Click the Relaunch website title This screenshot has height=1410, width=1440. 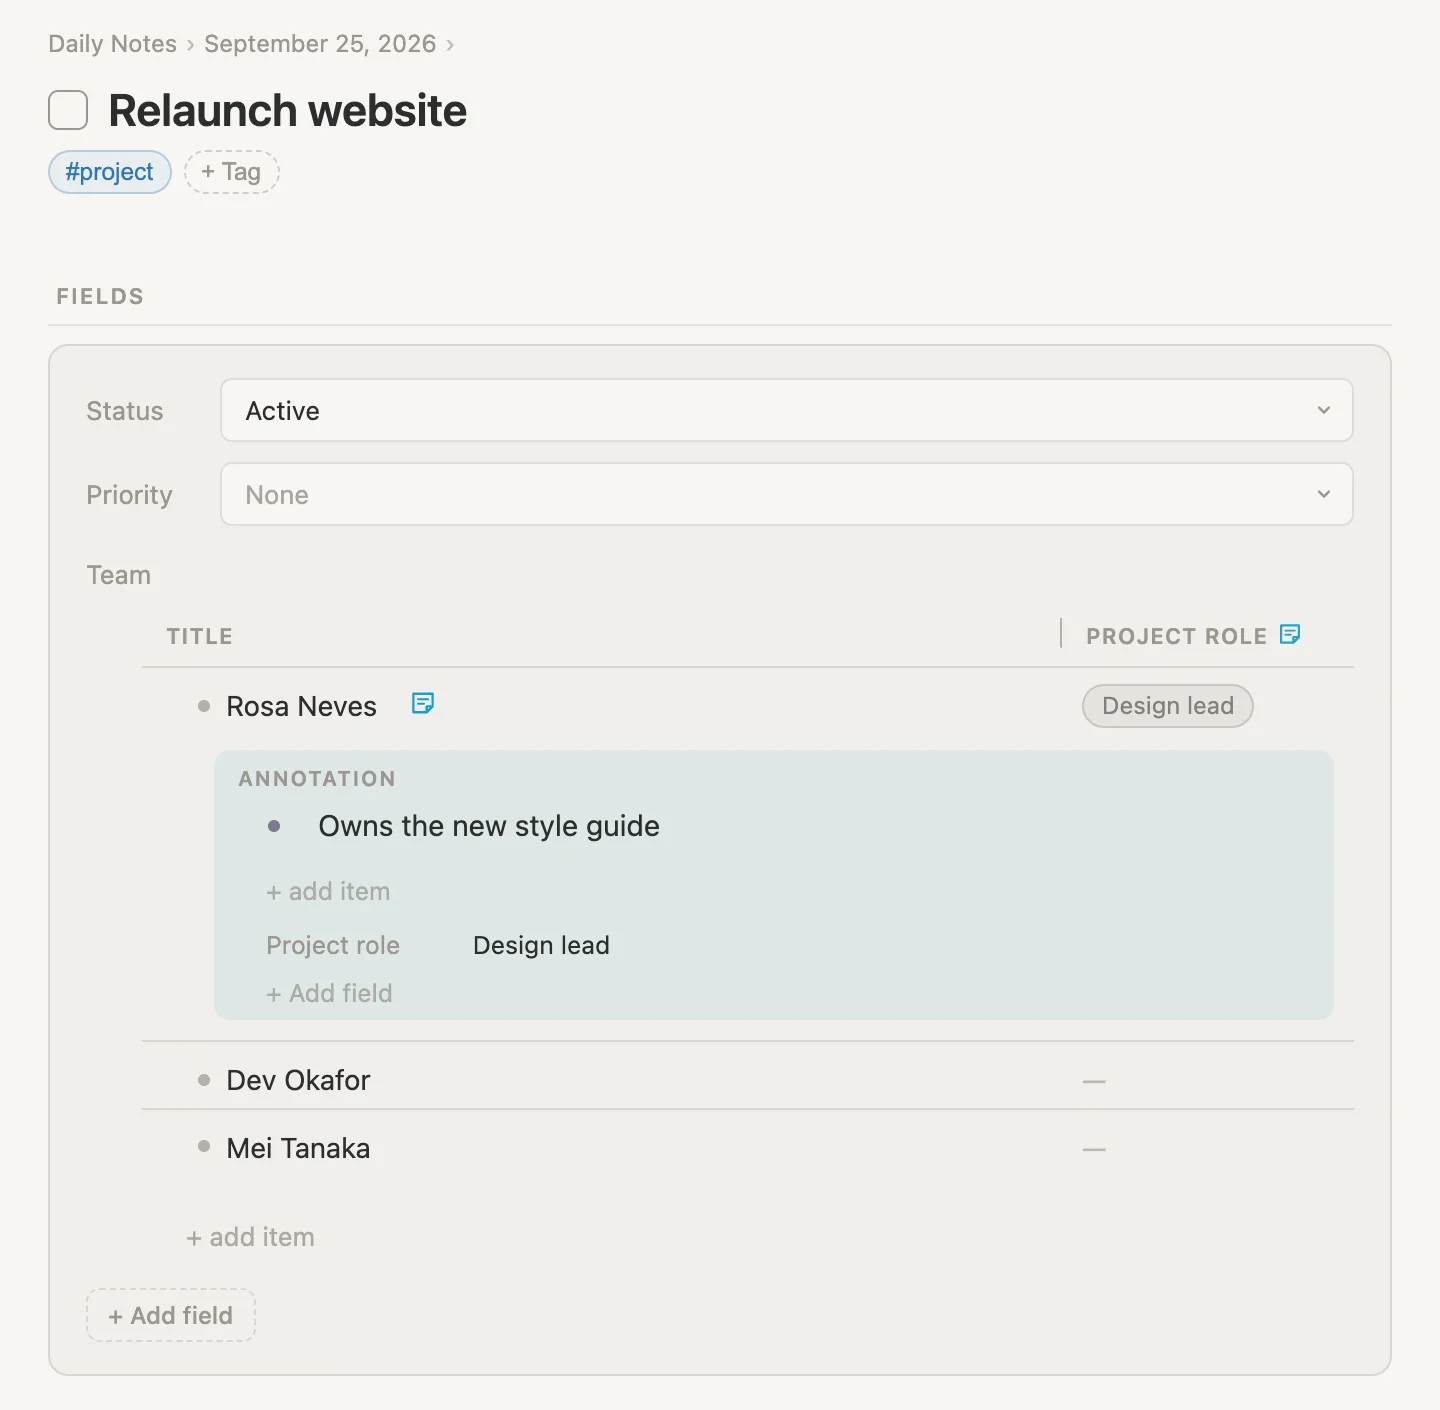[x=287, y=110]
